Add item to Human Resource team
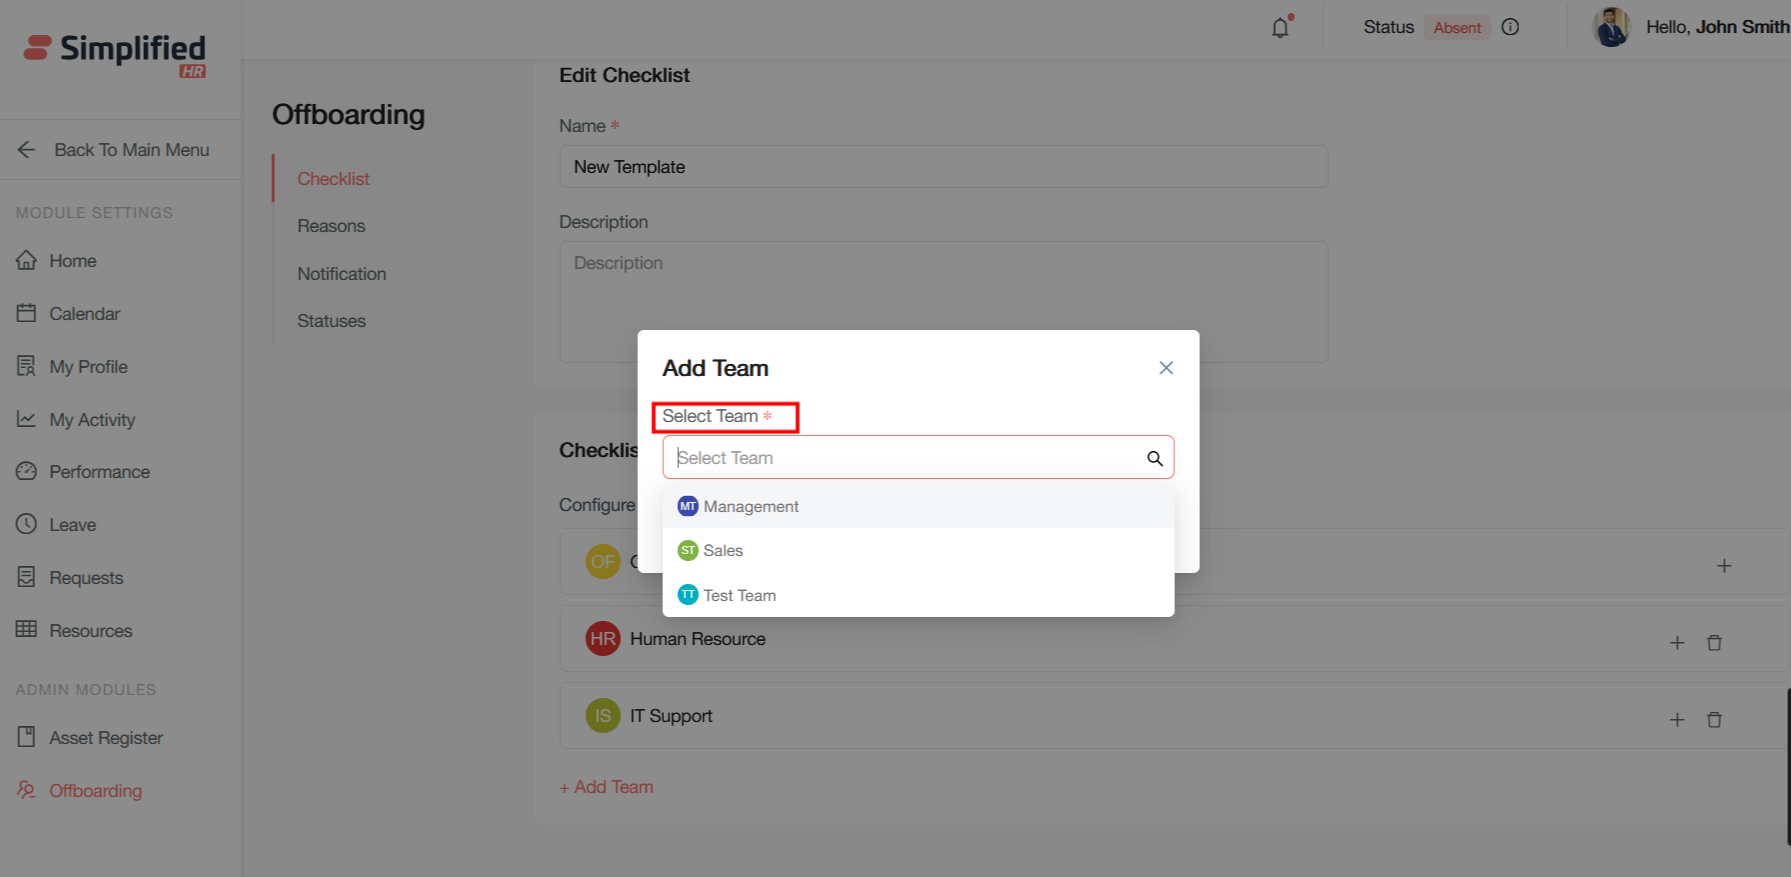Viewport: 1791px width, 877px height. pyautogui.click(x=1677, y=643)
